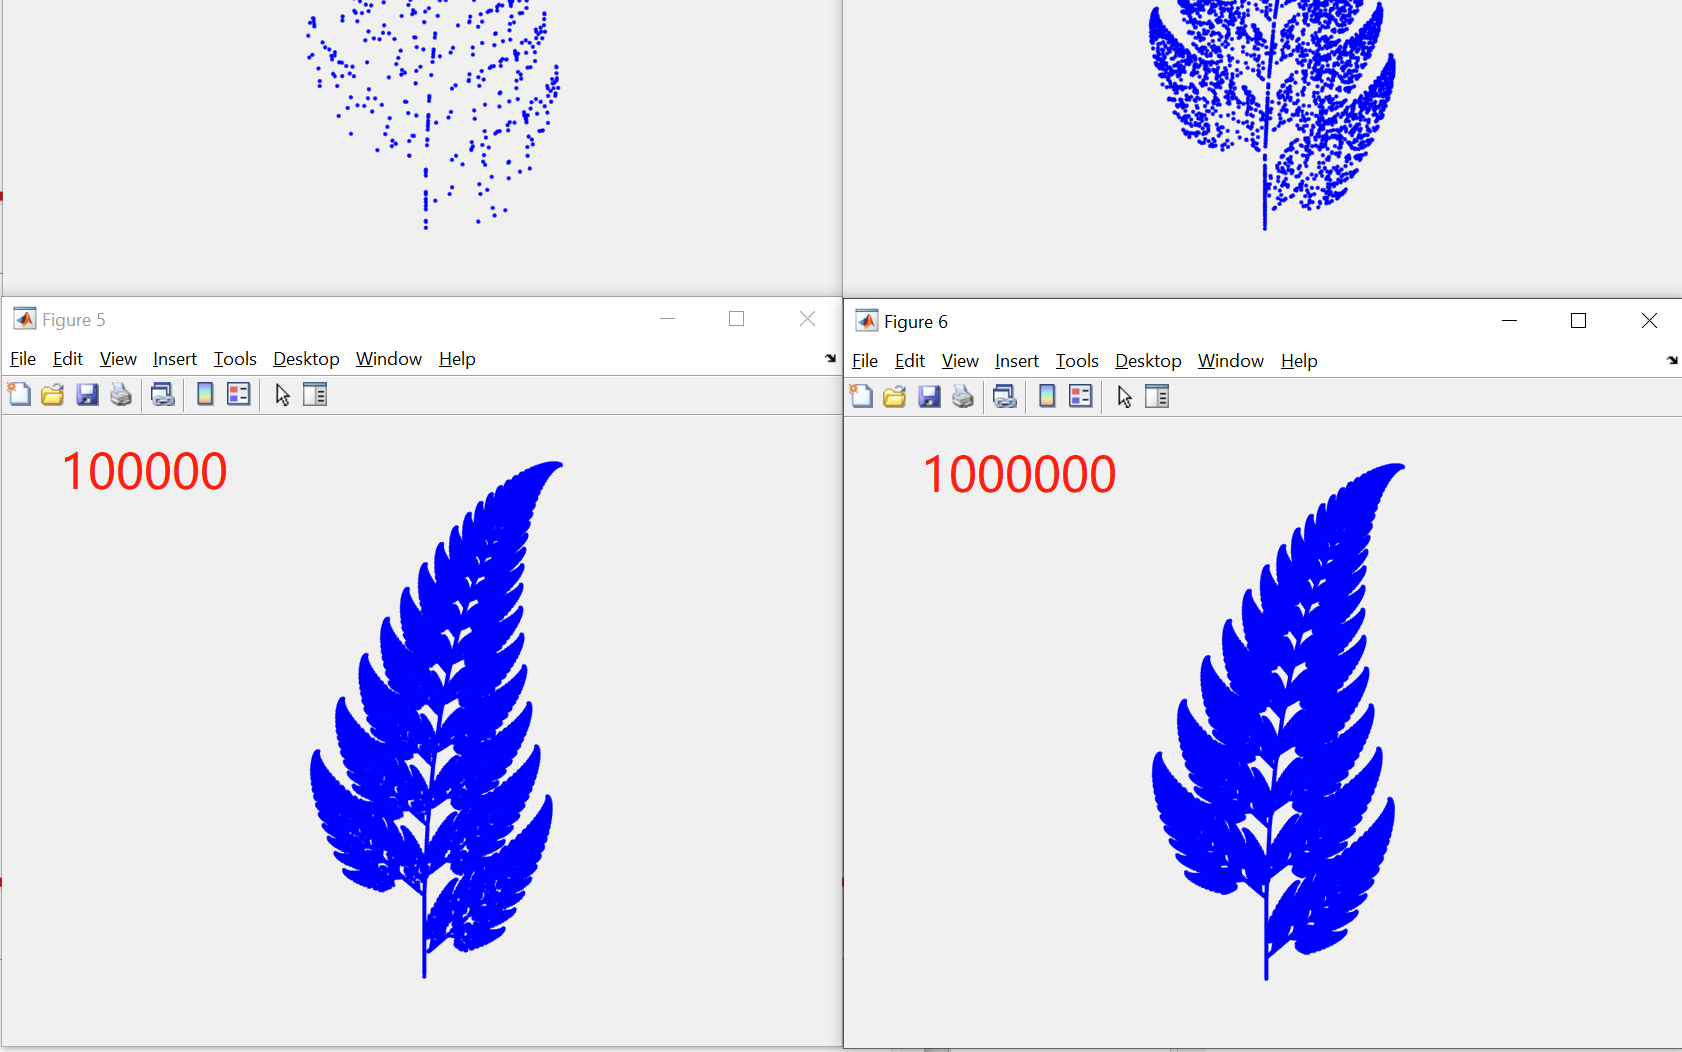Open the Desktop menu in Figure 5
This screenshot has height=1052, width=1682.
306,359
